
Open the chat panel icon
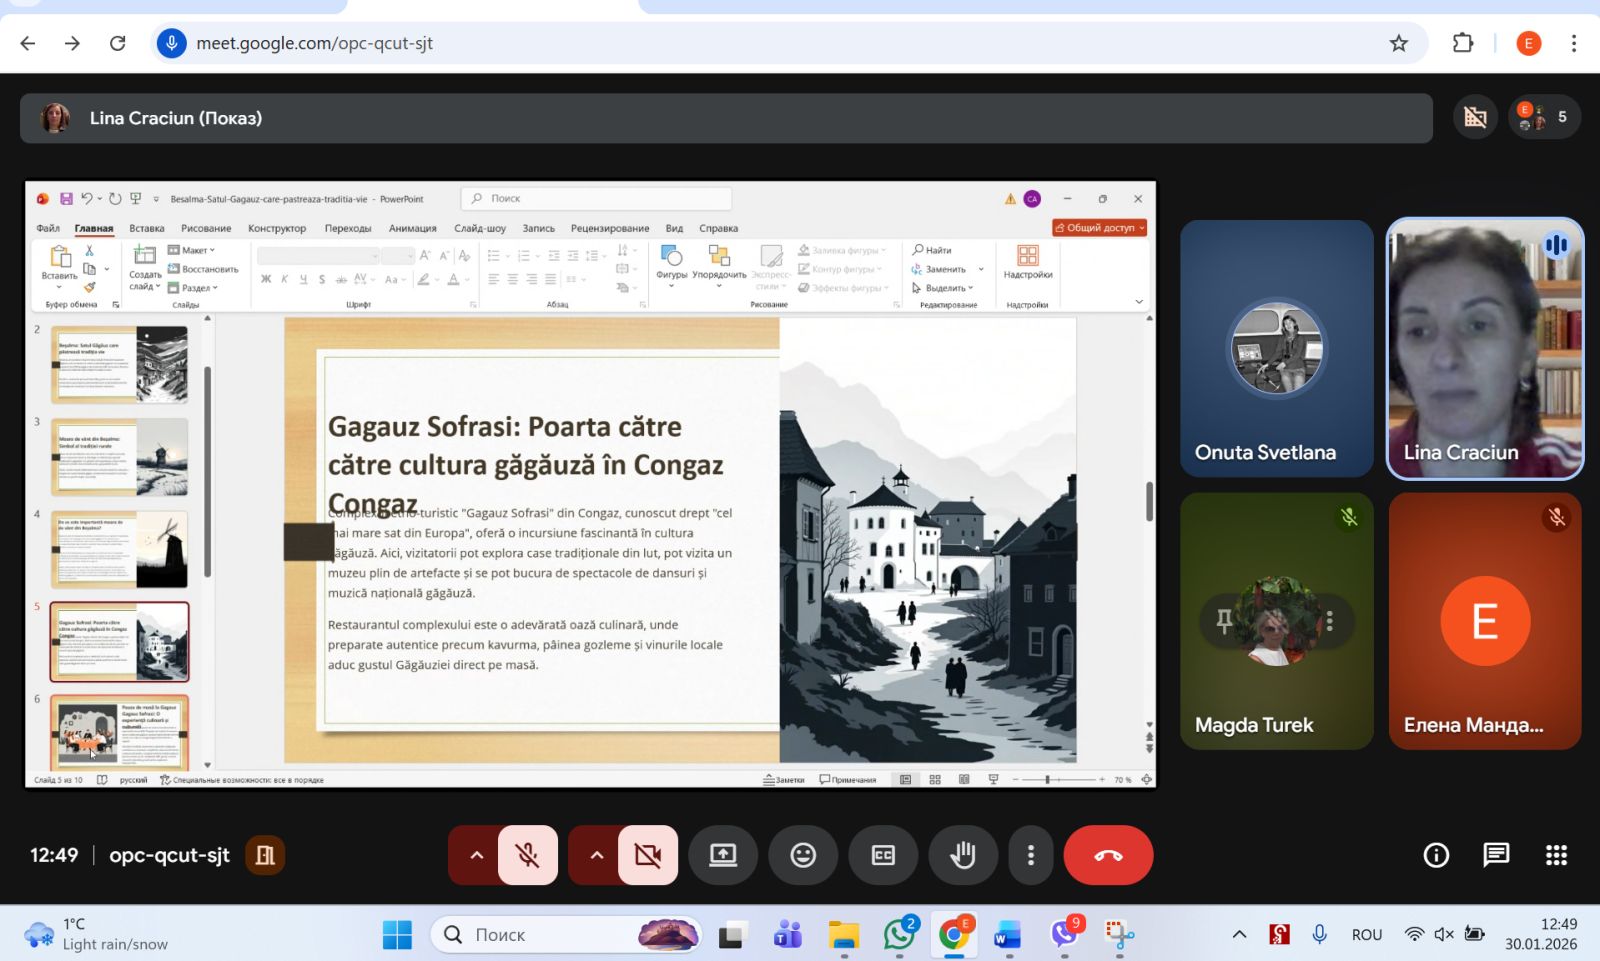[1496, 855]
